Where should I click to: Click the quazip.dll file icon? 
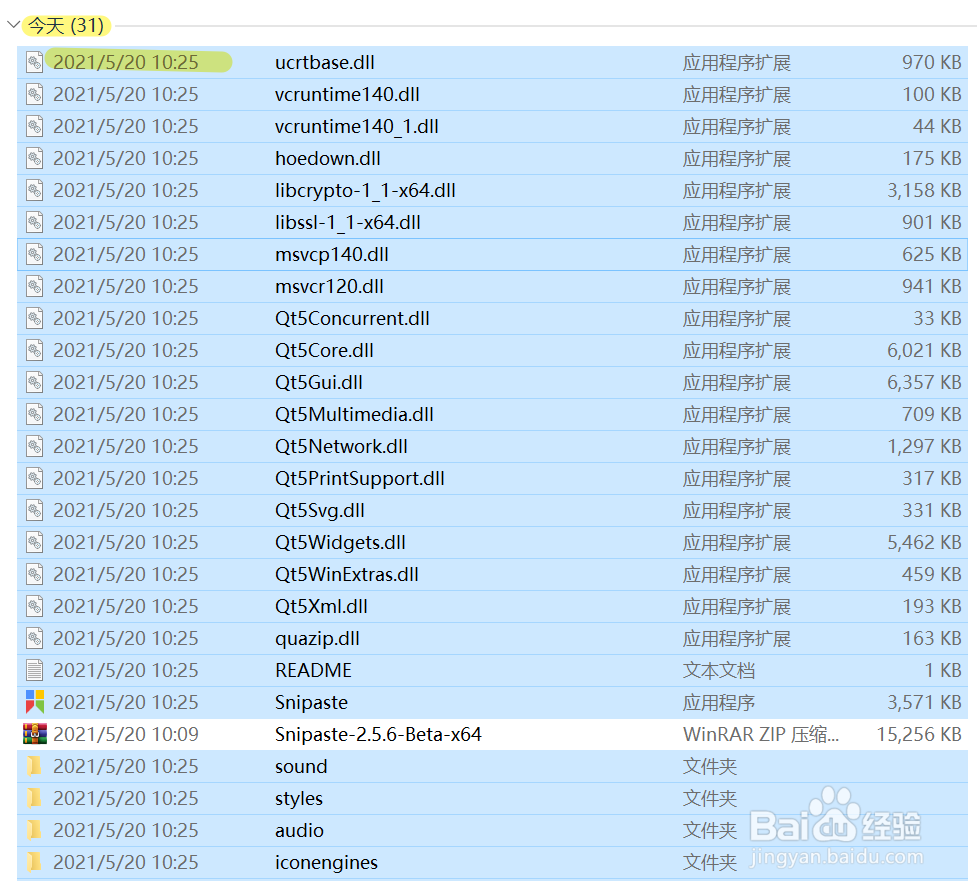click(x=35, y=638)
